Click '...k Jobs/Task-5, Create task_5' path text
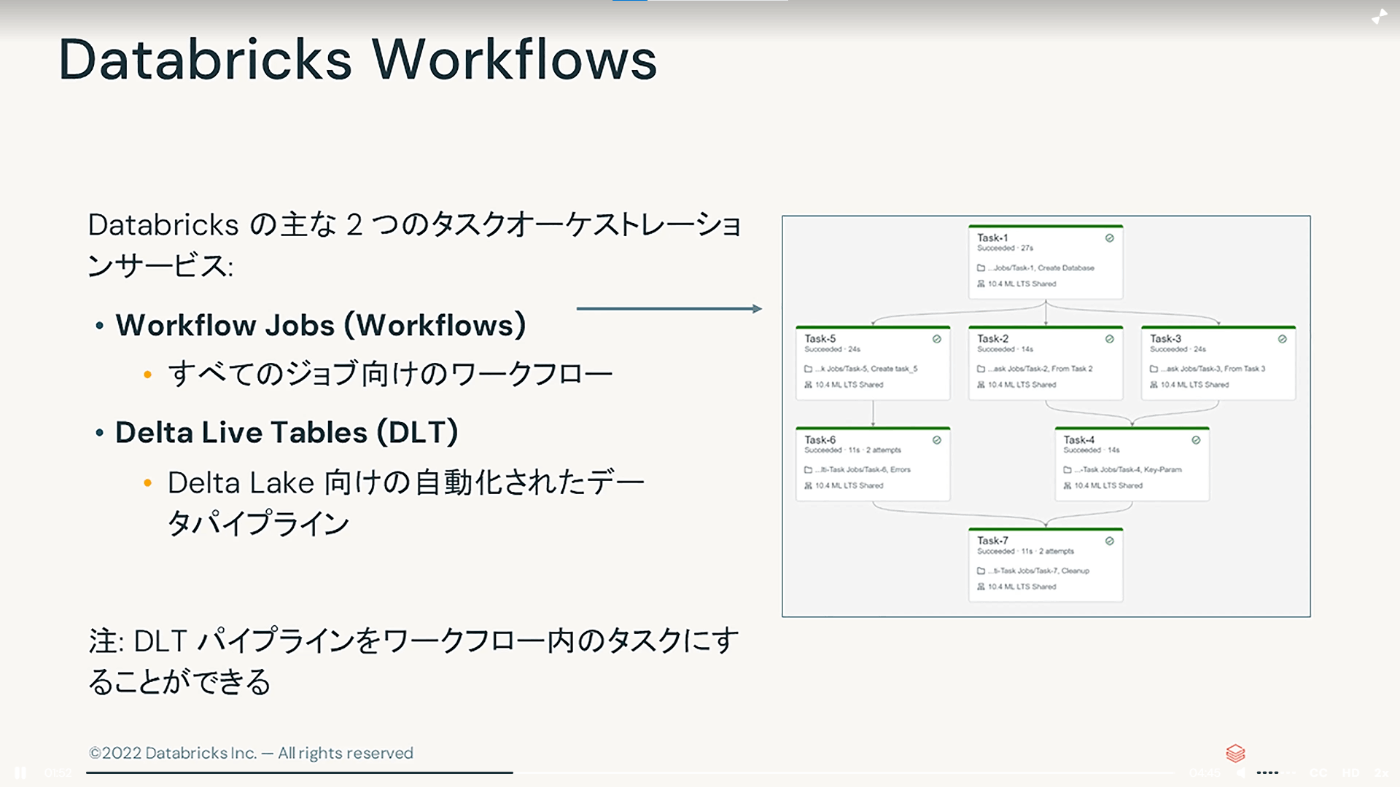This screenshot has height=787, width=1400. (x=867, y=369)
